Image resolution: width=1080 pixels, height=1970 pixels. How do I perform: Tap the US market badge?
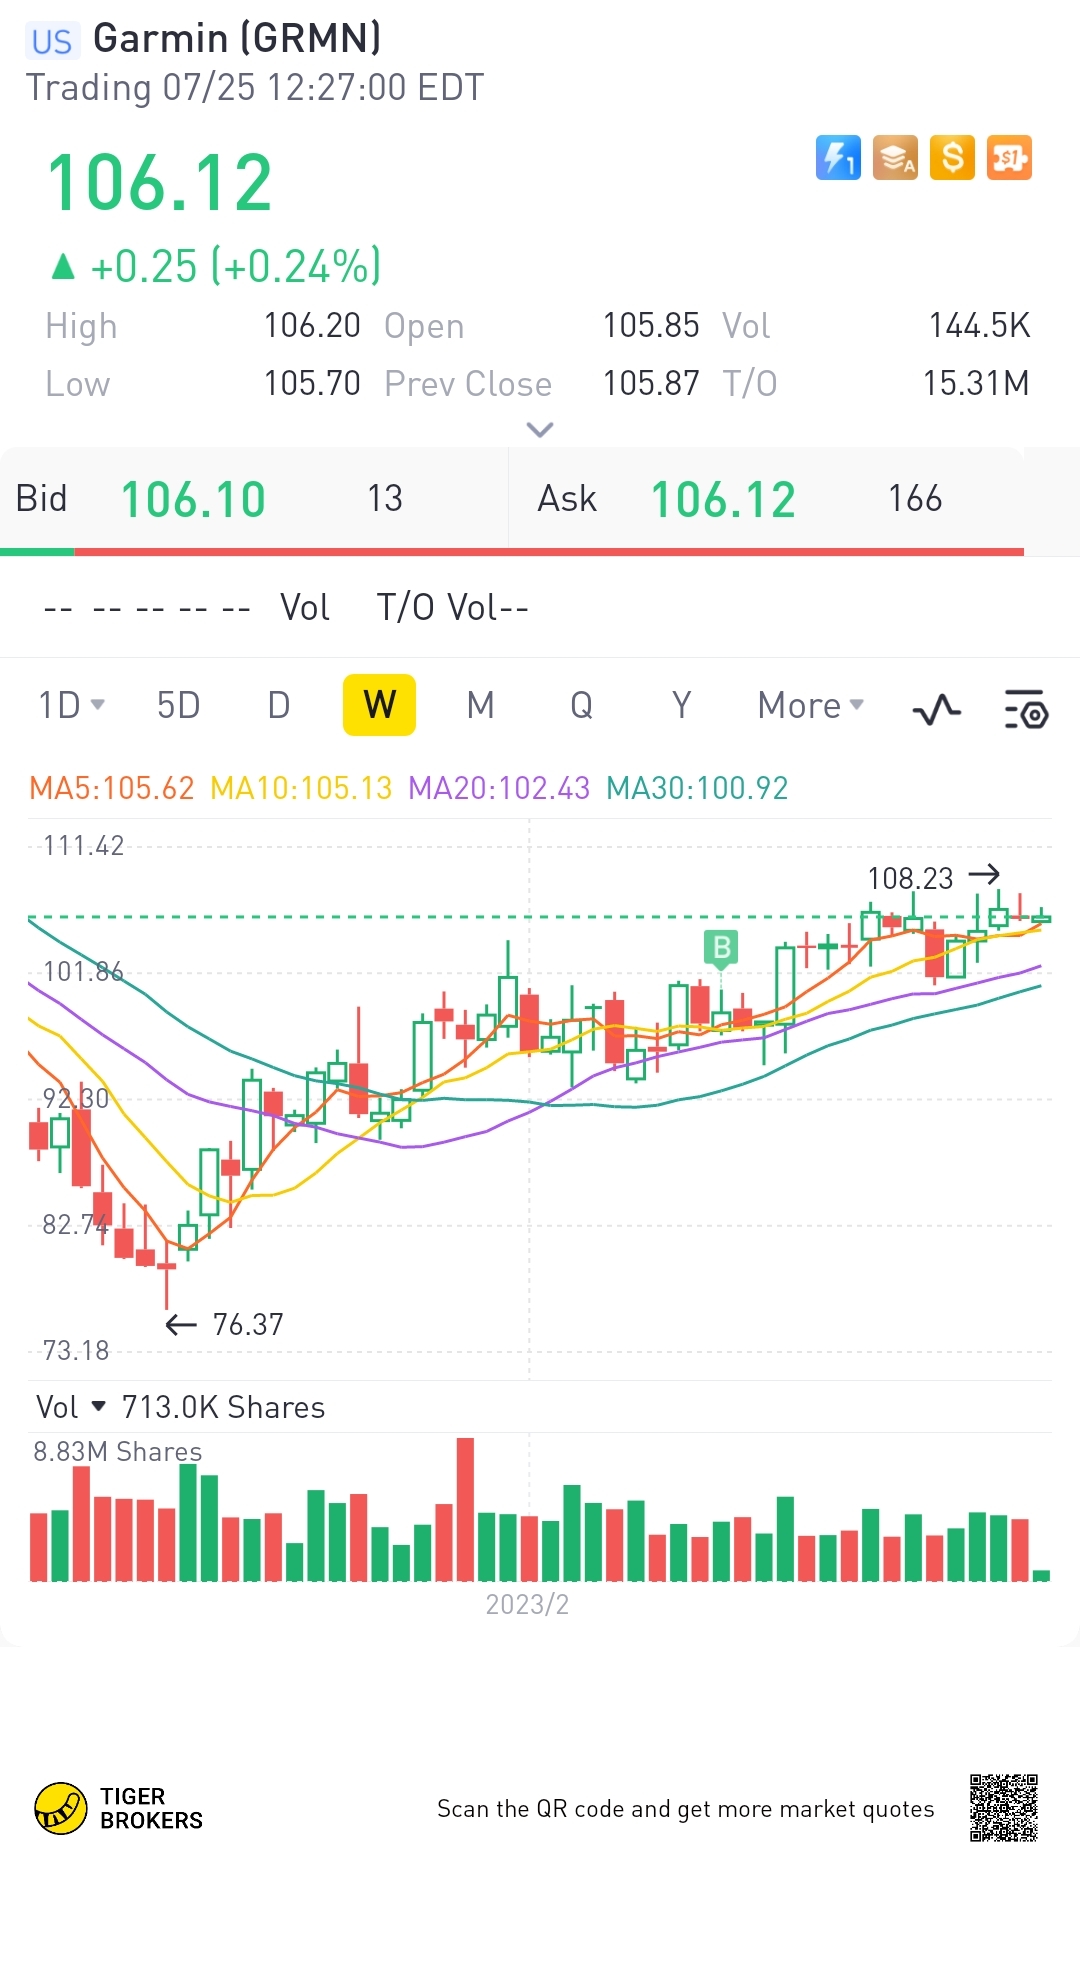click(x=52, y=41)
